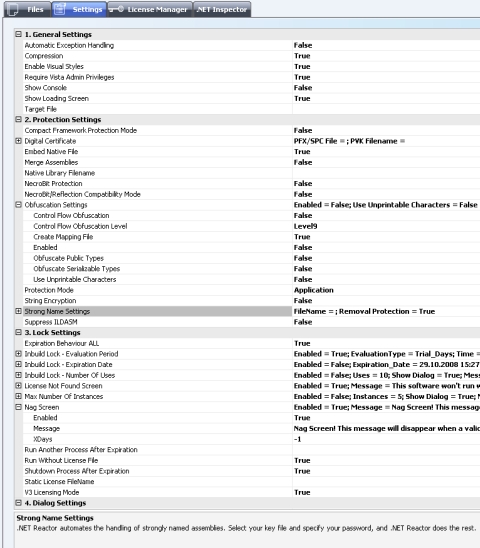
Task: Click the License Manager key icon
Action: 116,9
